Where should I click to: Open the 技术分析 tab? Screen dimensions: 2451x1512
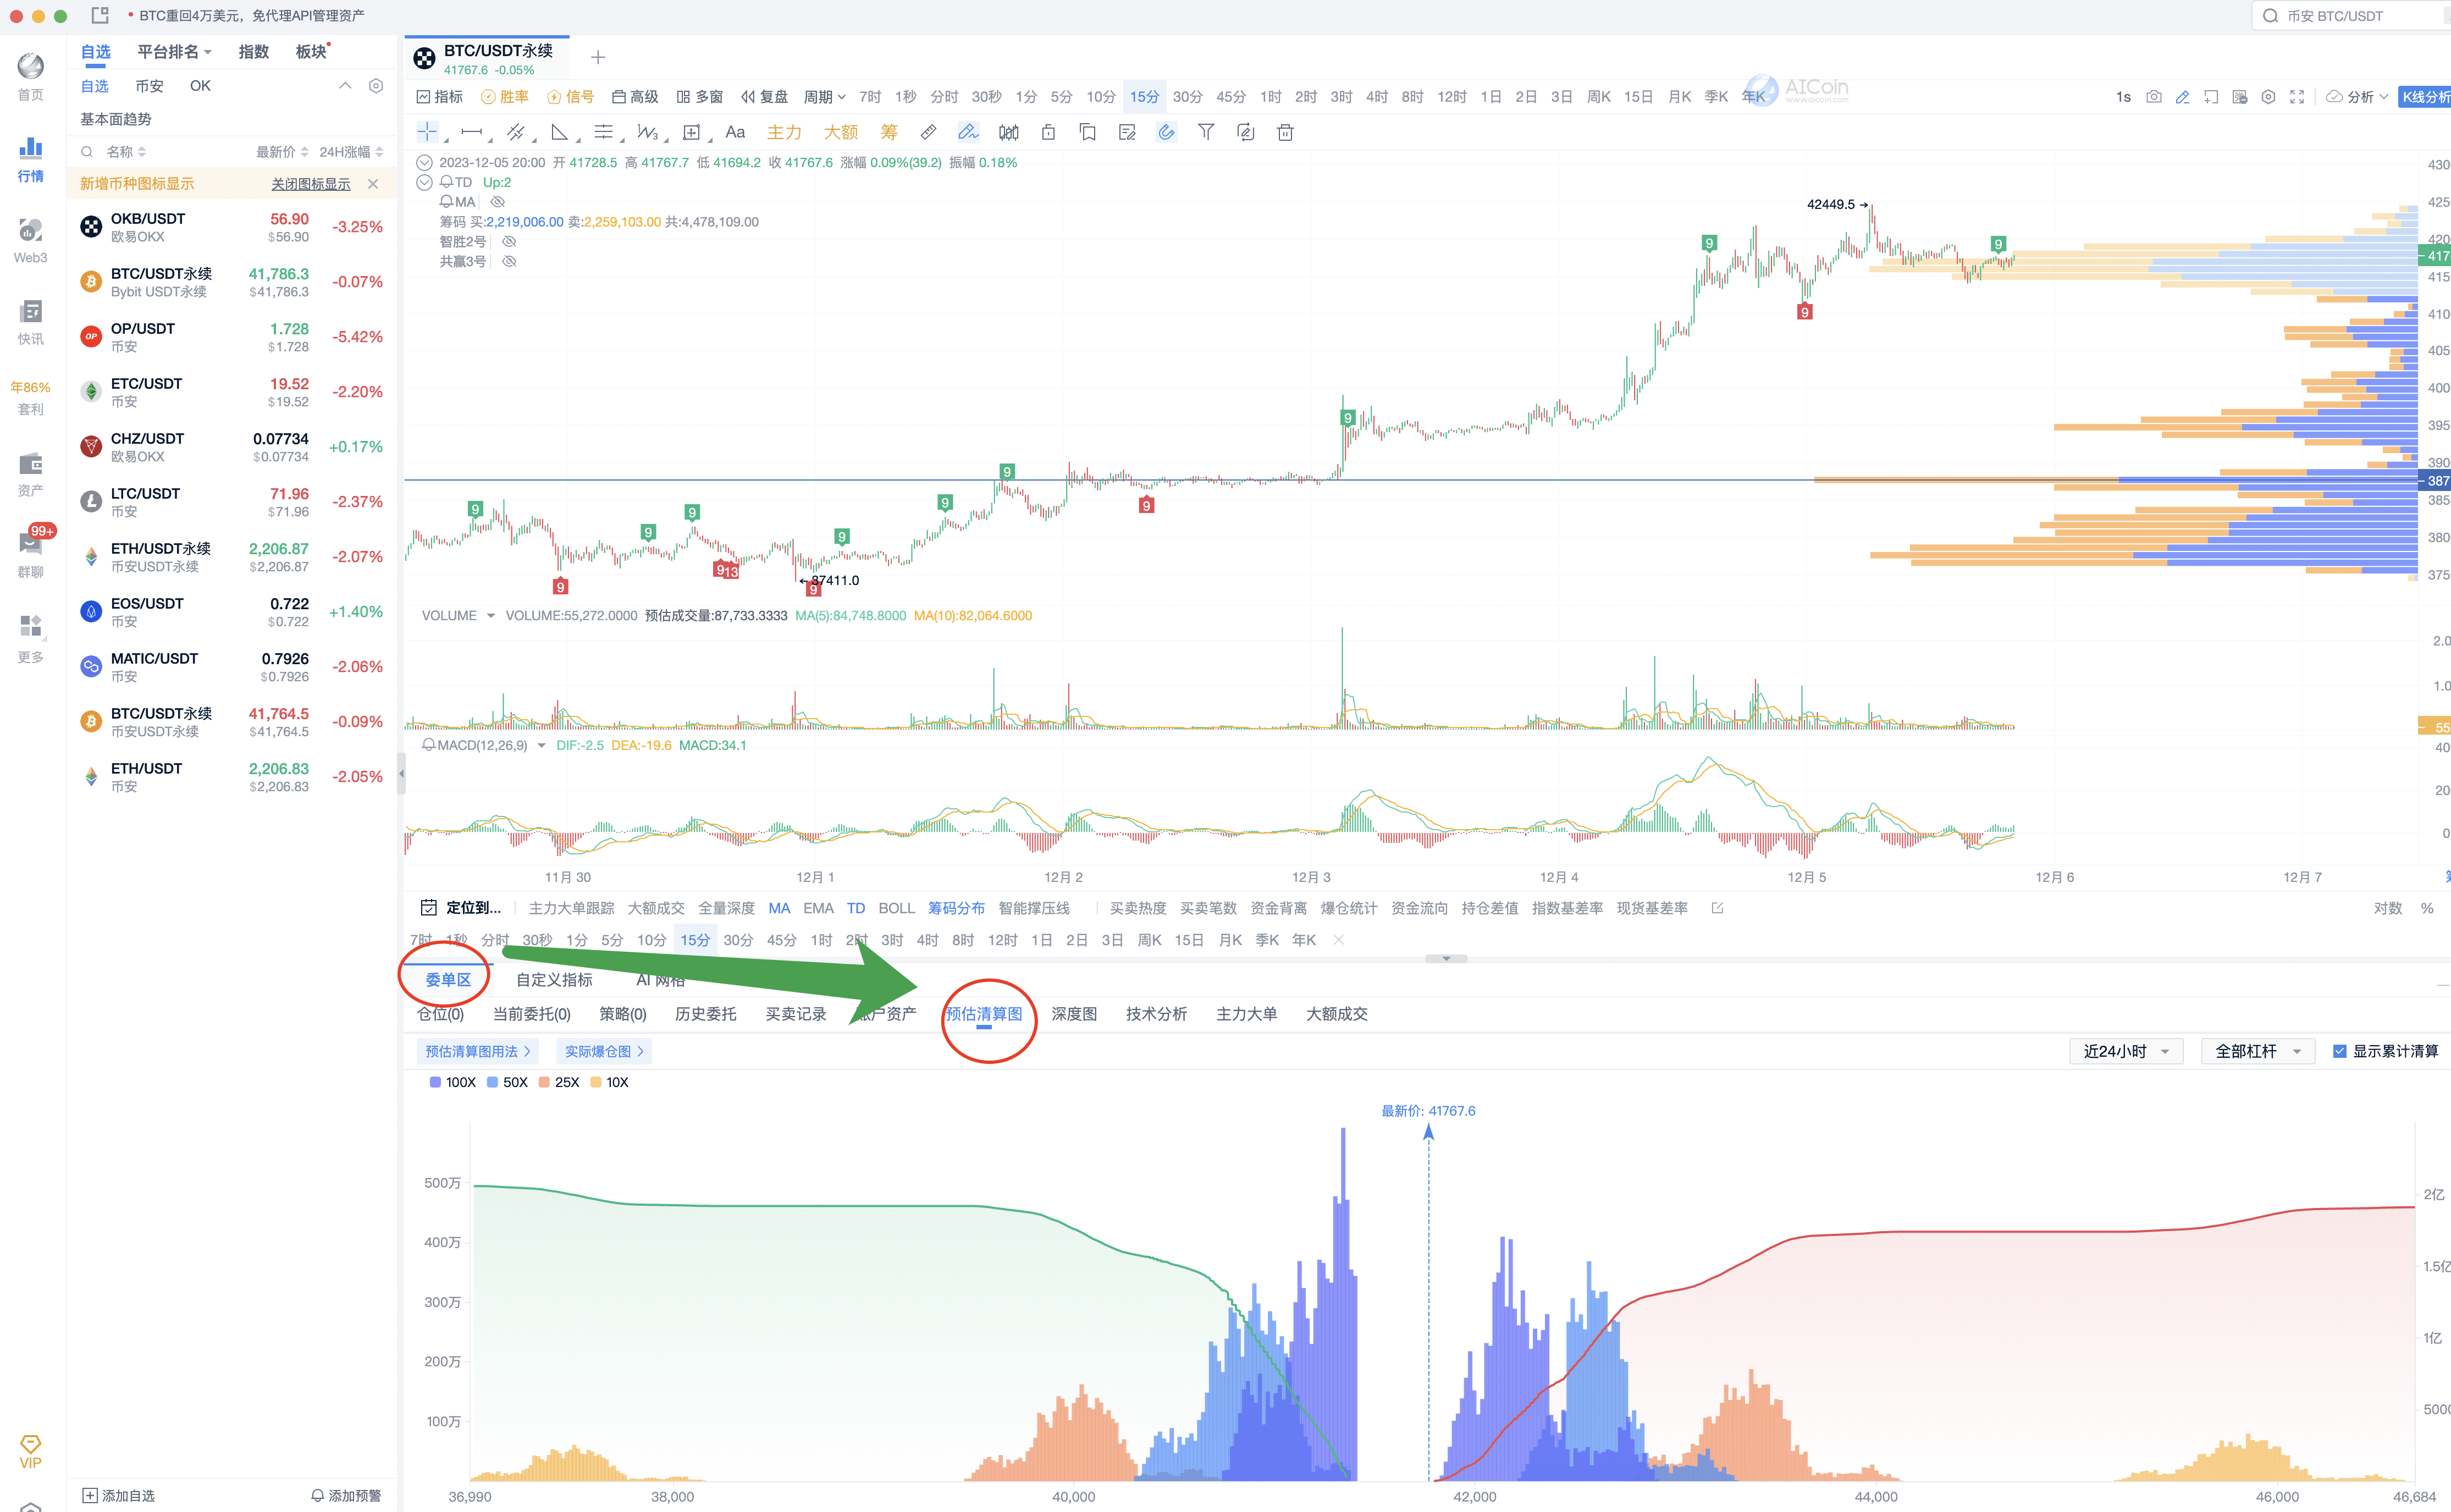(1156, 1014)
